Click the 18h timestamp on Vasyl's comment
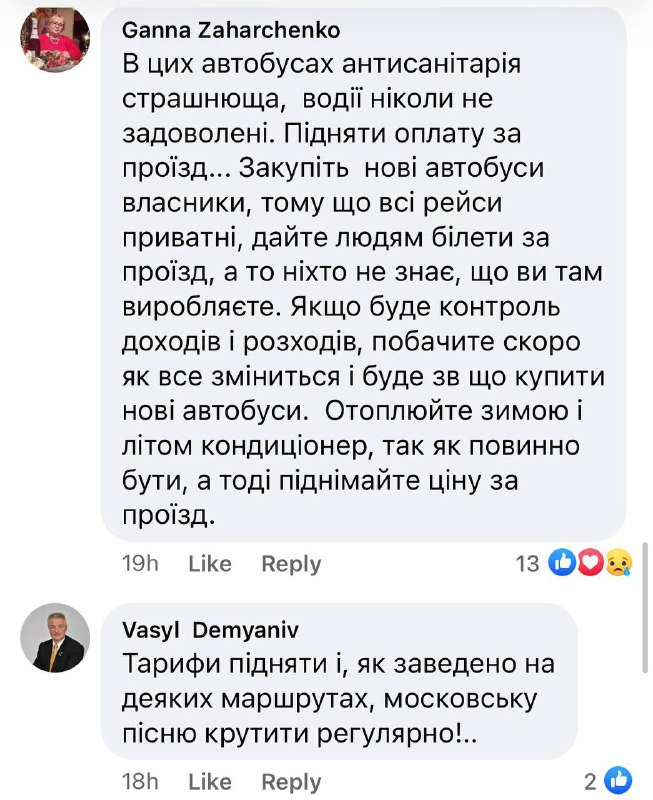The image size is (653, 800). tap(140, 781)
